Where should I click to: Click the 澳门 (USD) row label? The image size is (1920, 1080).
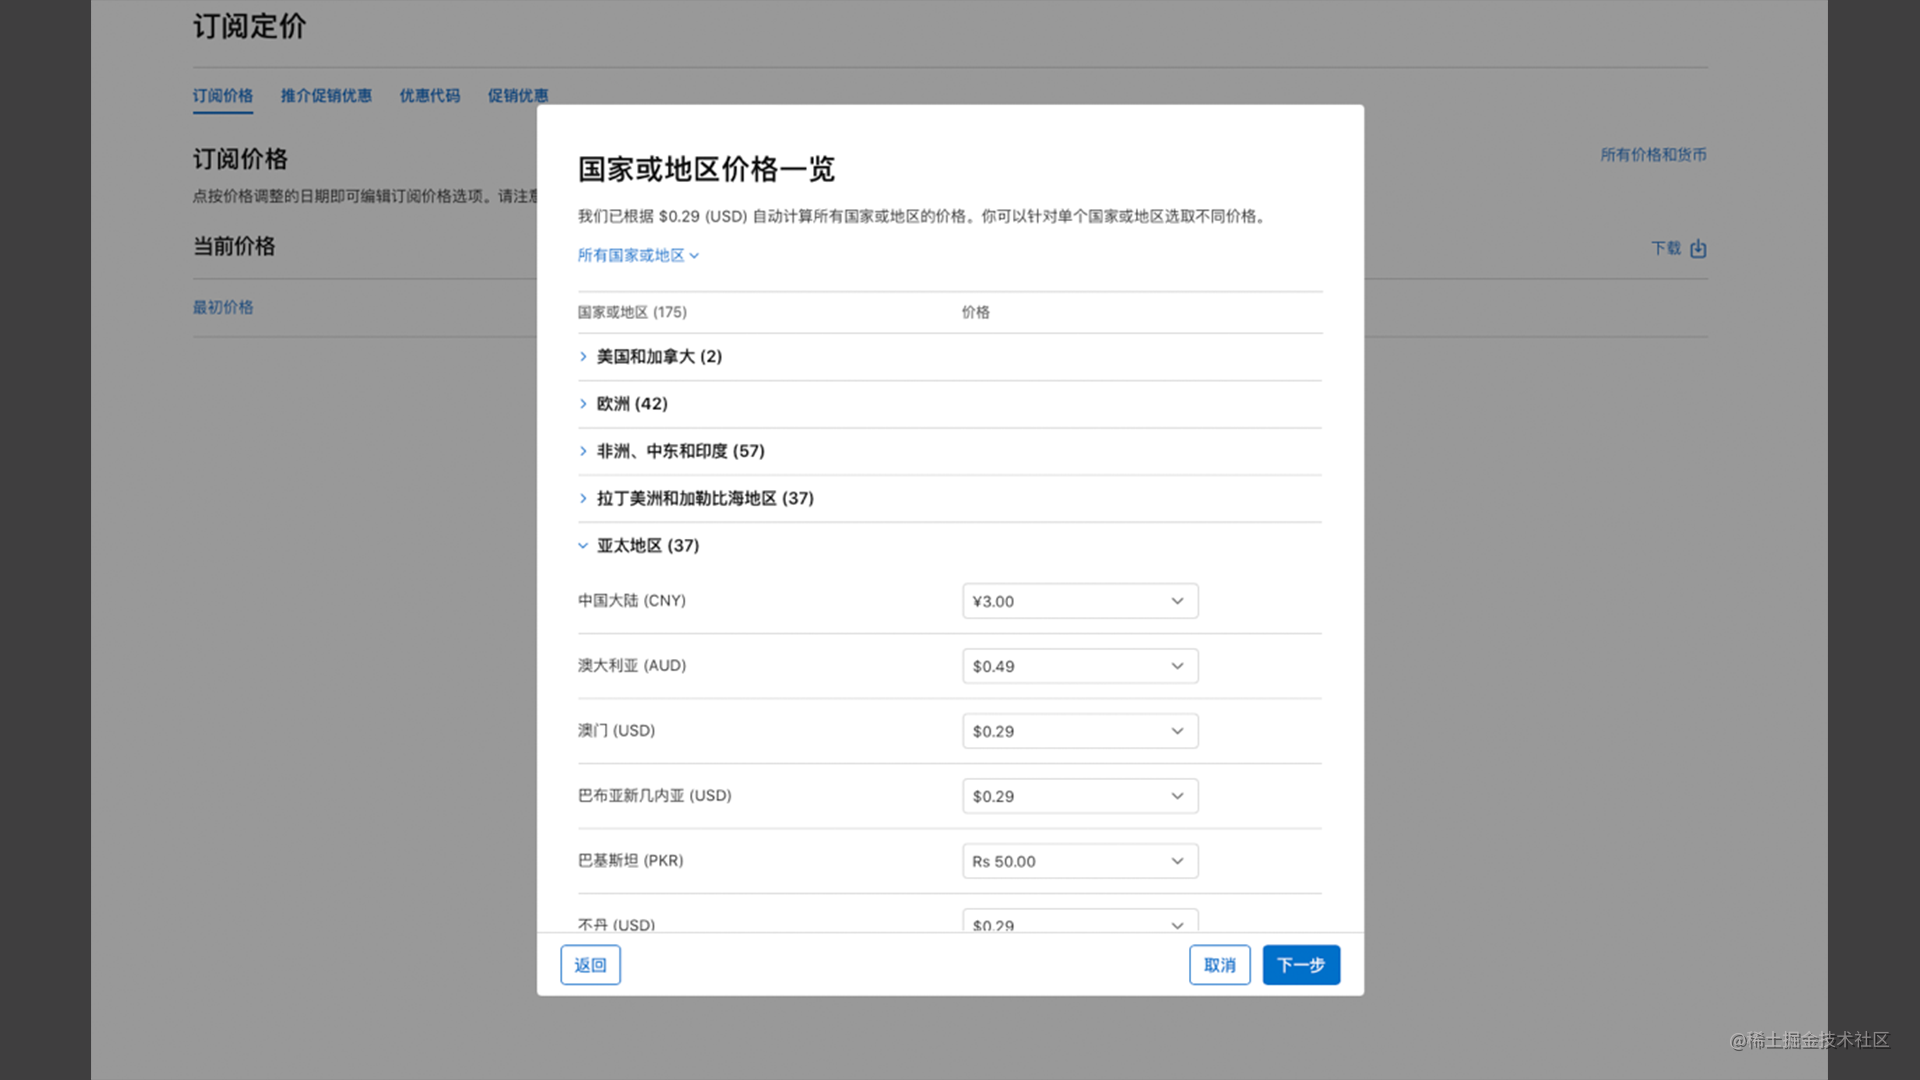point(616,730)
